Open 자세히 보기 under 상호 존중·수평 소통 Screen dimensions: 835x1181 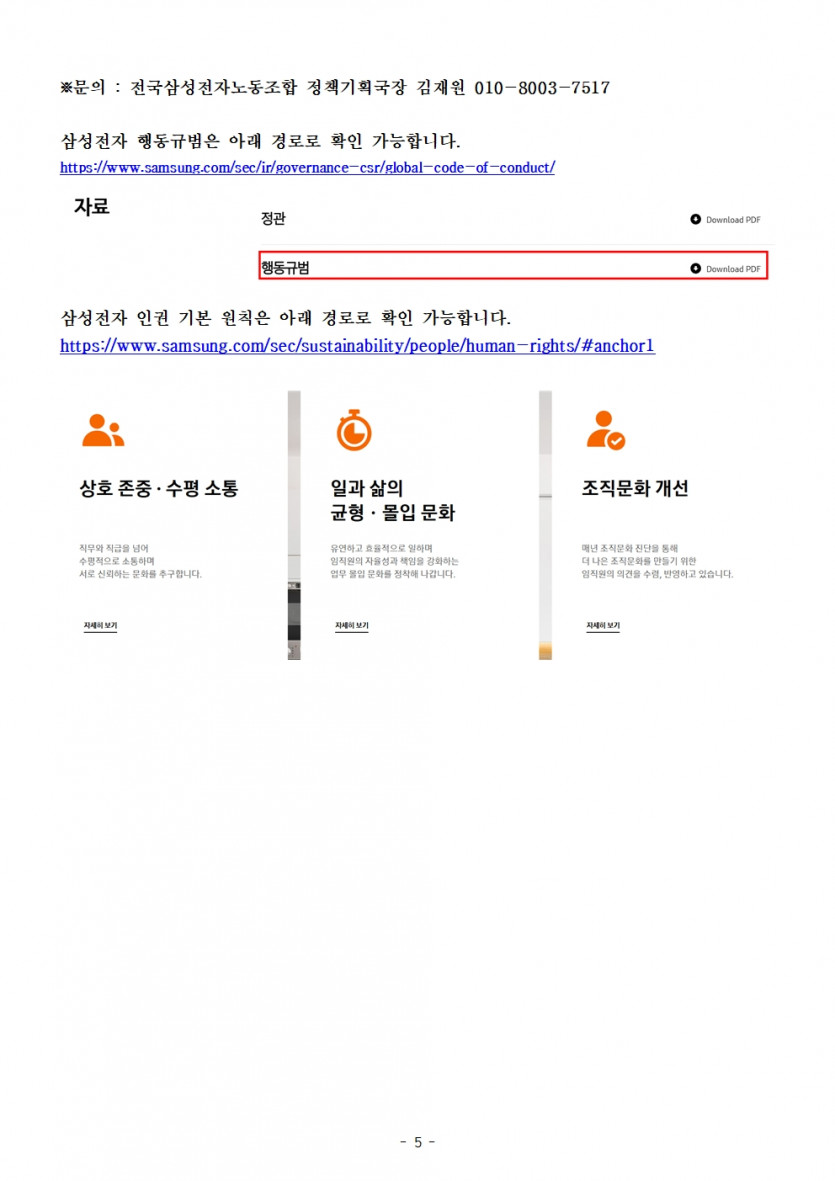coord(100,626)
